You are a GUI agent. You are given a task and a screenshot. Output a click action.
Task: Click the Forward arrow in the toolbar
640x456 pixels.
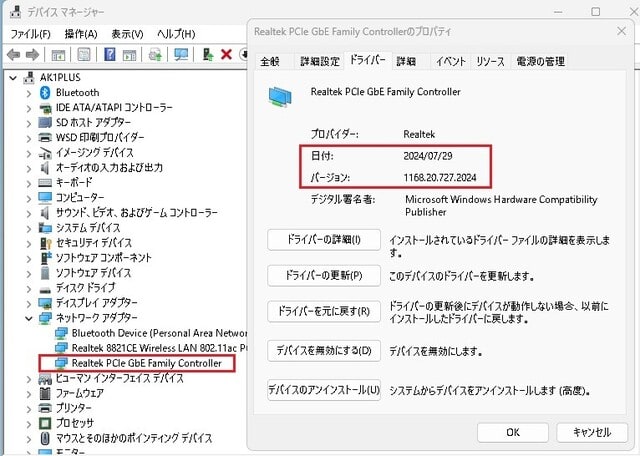[x=32, y=54]
